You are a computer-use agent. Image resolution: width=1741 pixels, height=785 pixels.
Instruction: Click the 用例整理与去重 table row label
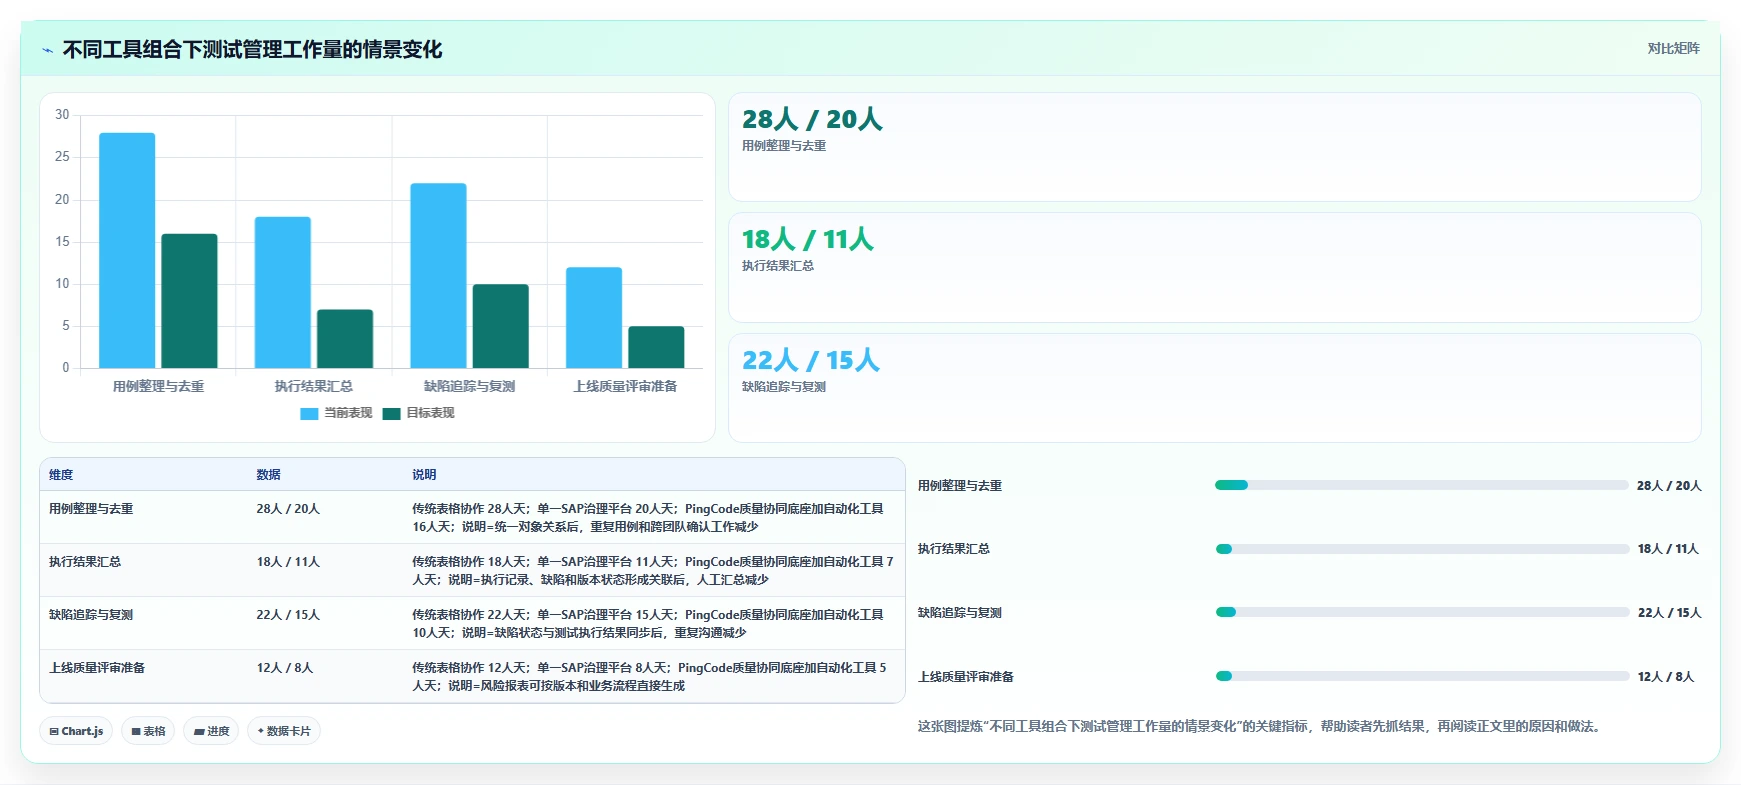point(91,509)
